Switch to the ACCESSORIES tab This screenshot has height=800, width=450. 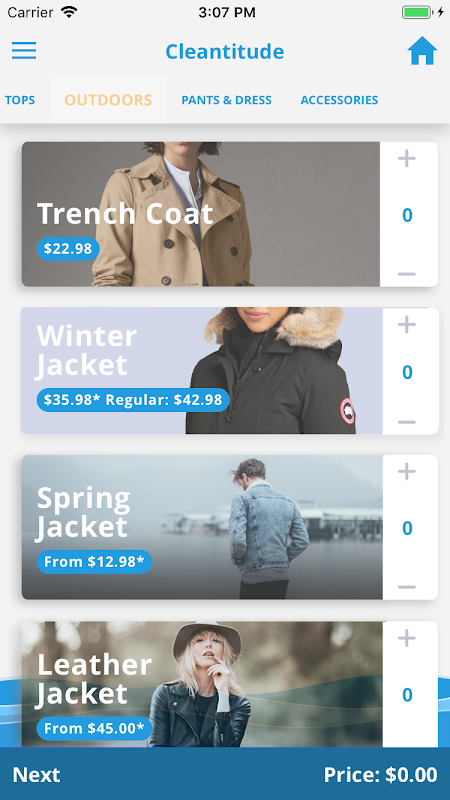click(339, 100)
